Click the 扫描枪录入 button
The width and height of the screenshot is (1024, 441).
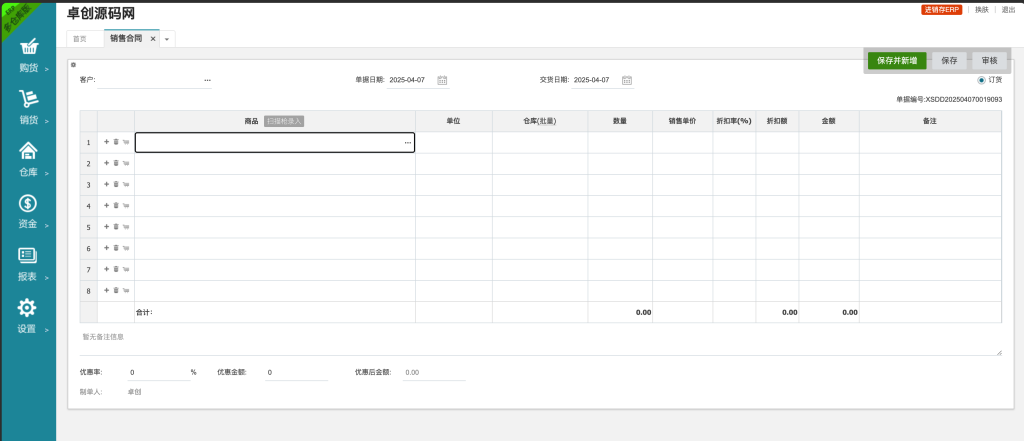[284, 121]
